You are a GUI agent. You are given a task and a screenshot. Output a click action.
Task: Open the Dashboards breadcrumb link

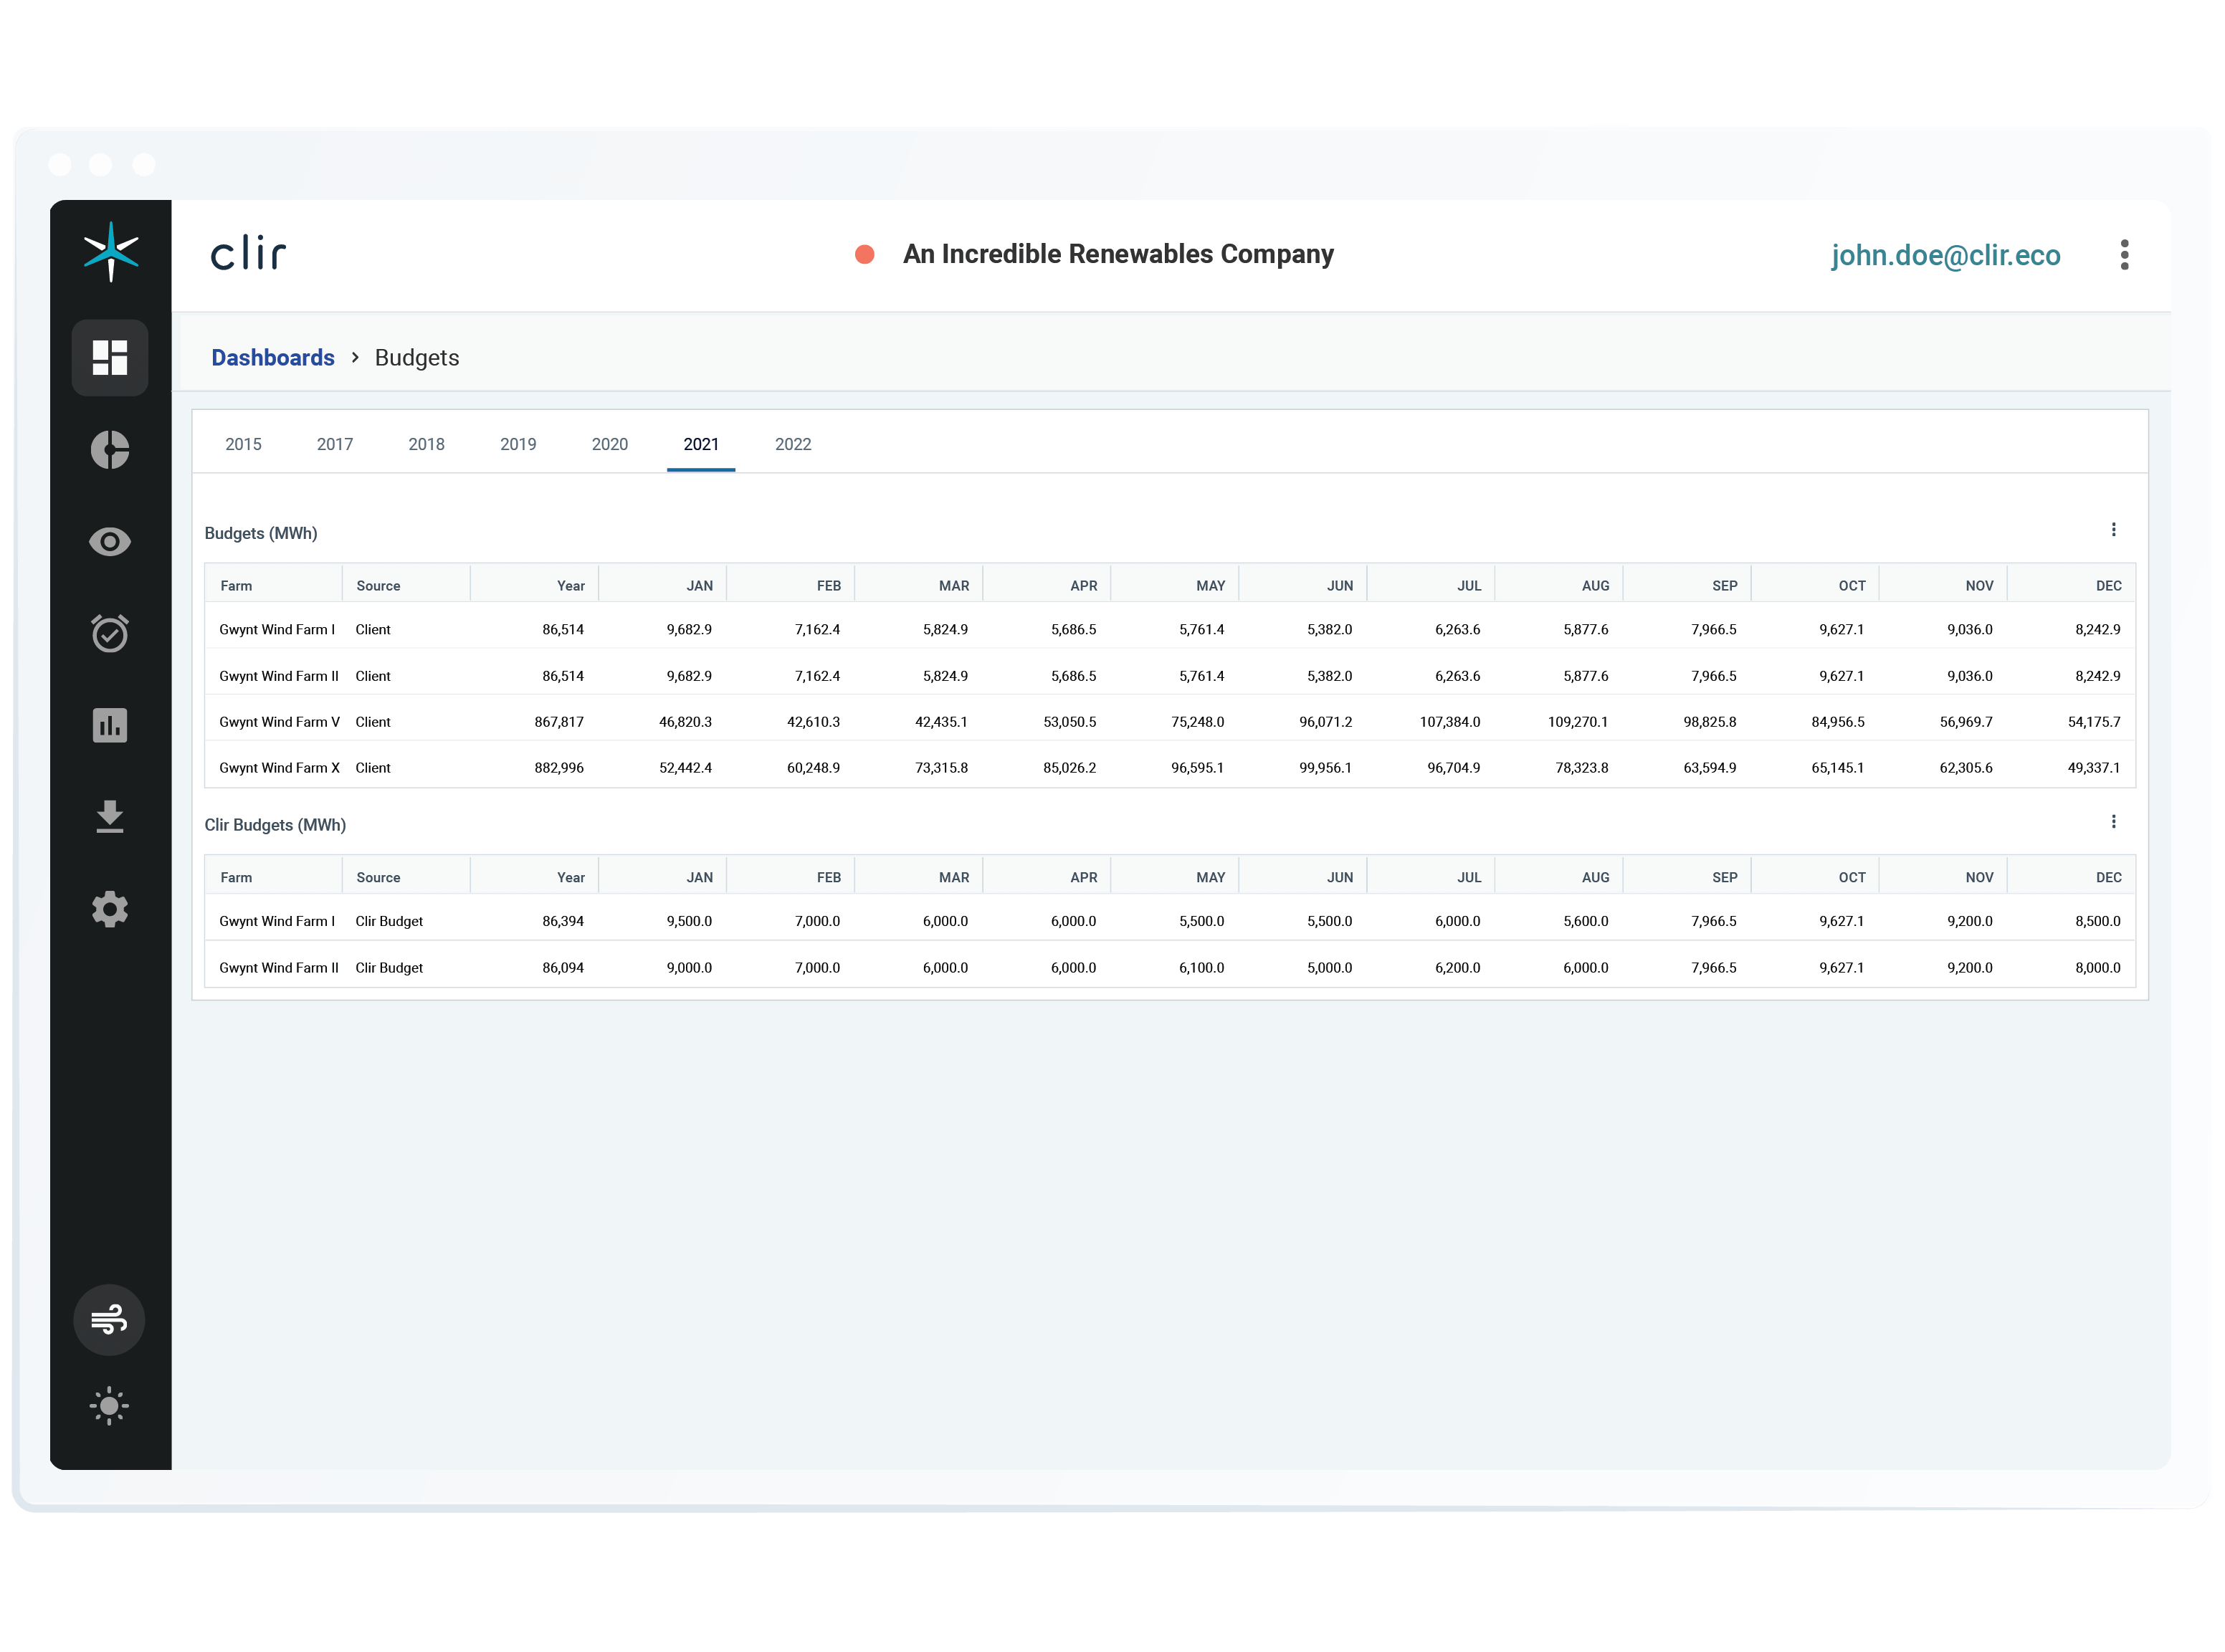tap(272, 357)
